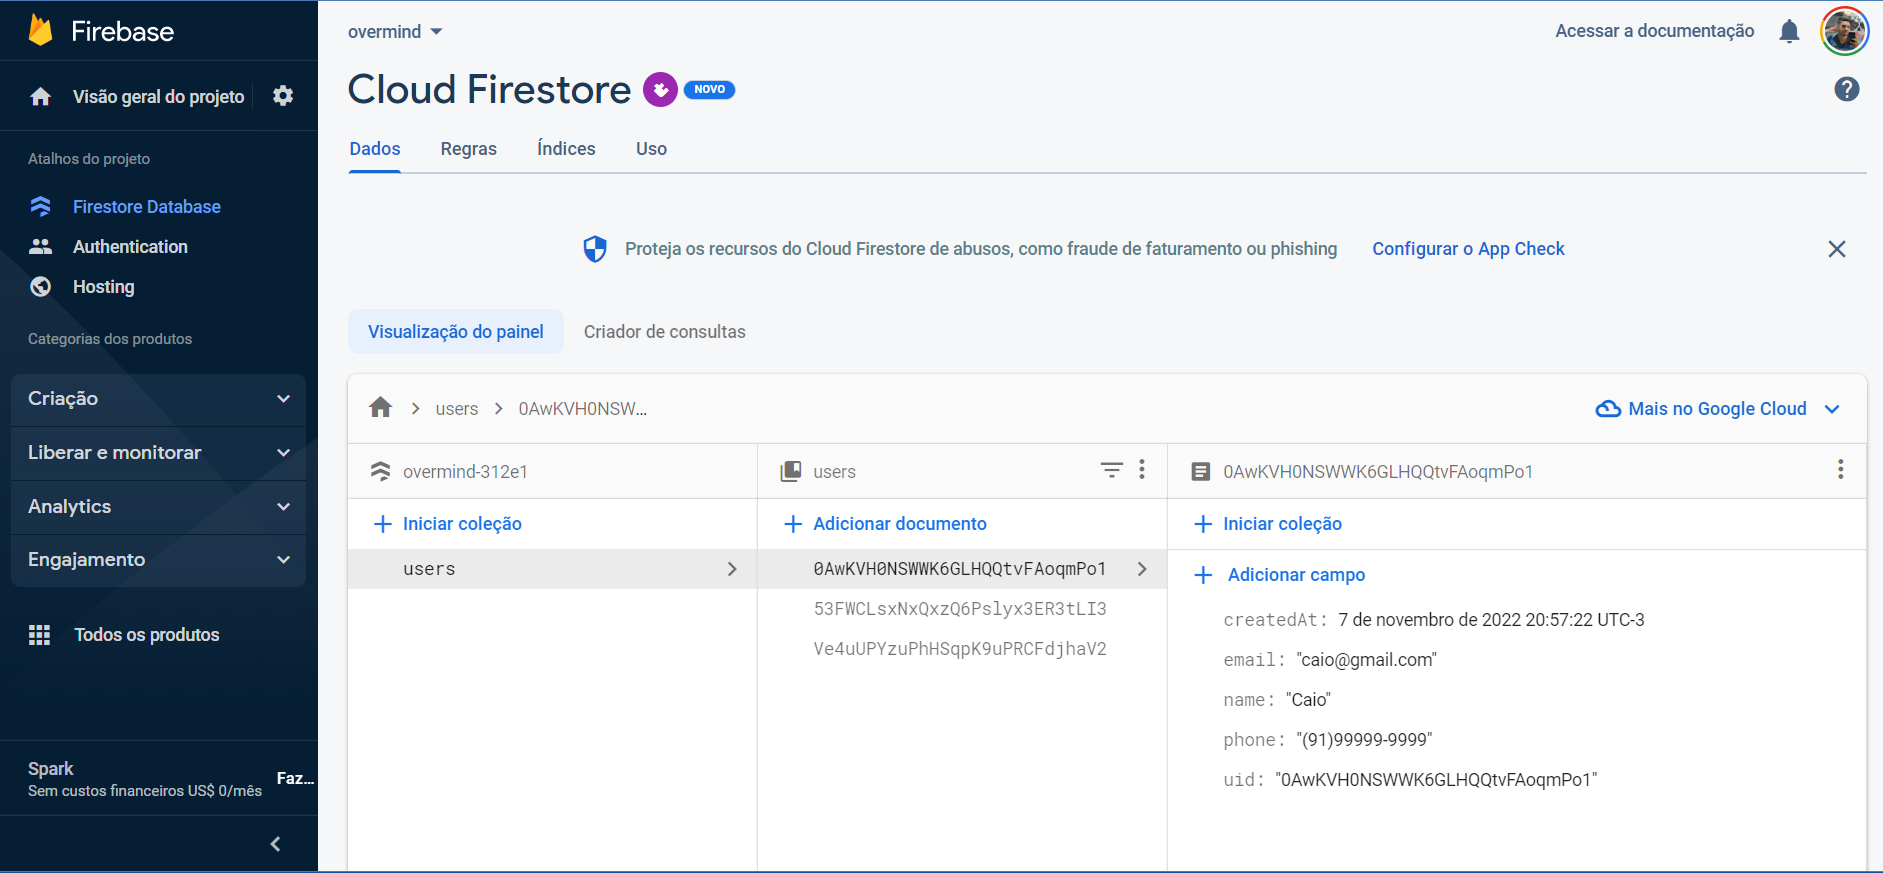Select Visualização do painel view
This screenshot has width=1883, height=873.
pos(456,332)
